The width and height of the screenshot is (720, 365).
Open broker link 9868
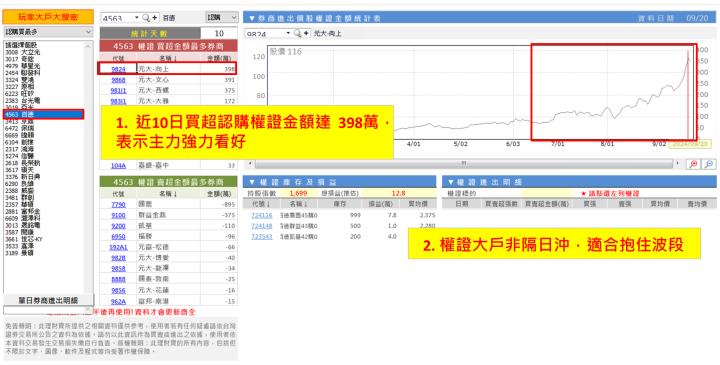[118, 80]
